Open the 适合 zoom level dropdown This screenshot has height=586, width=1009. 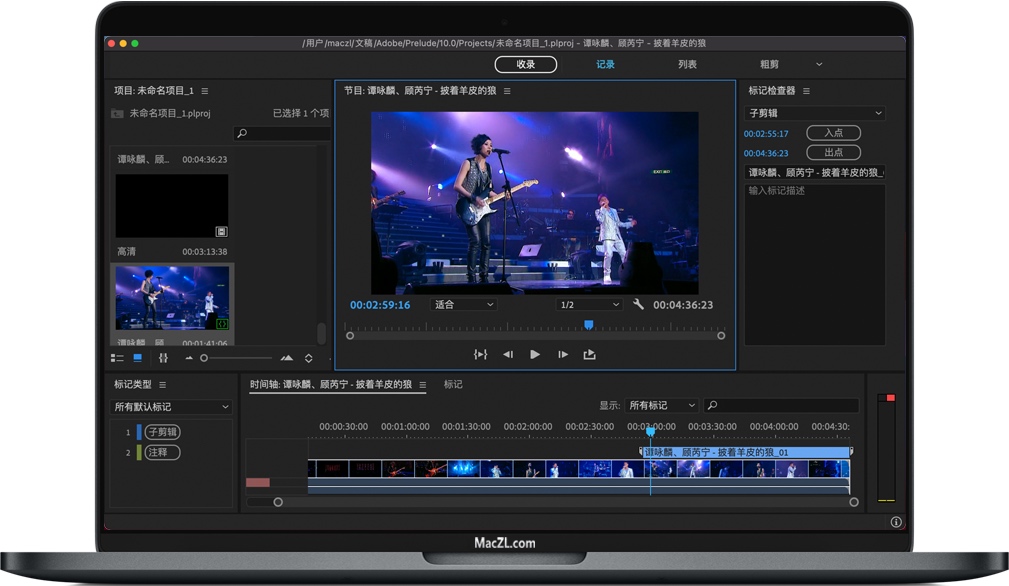tap(463, 303)
